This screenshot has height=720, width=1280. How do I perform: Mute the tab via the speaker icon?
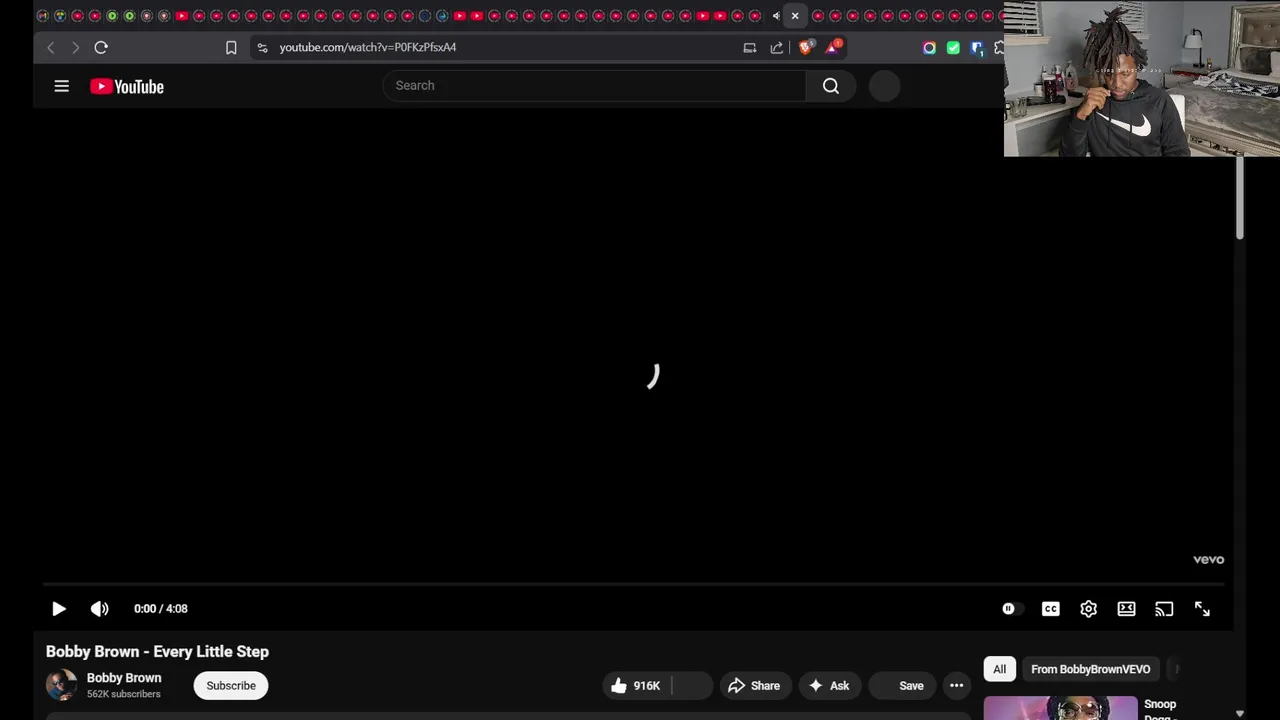click(776, 16)
